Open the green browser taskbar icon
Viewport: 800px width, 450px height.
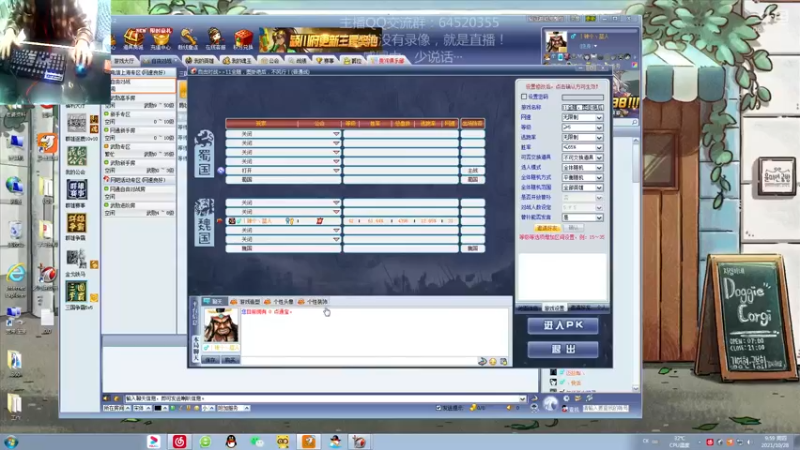click(x=205, y=441)
